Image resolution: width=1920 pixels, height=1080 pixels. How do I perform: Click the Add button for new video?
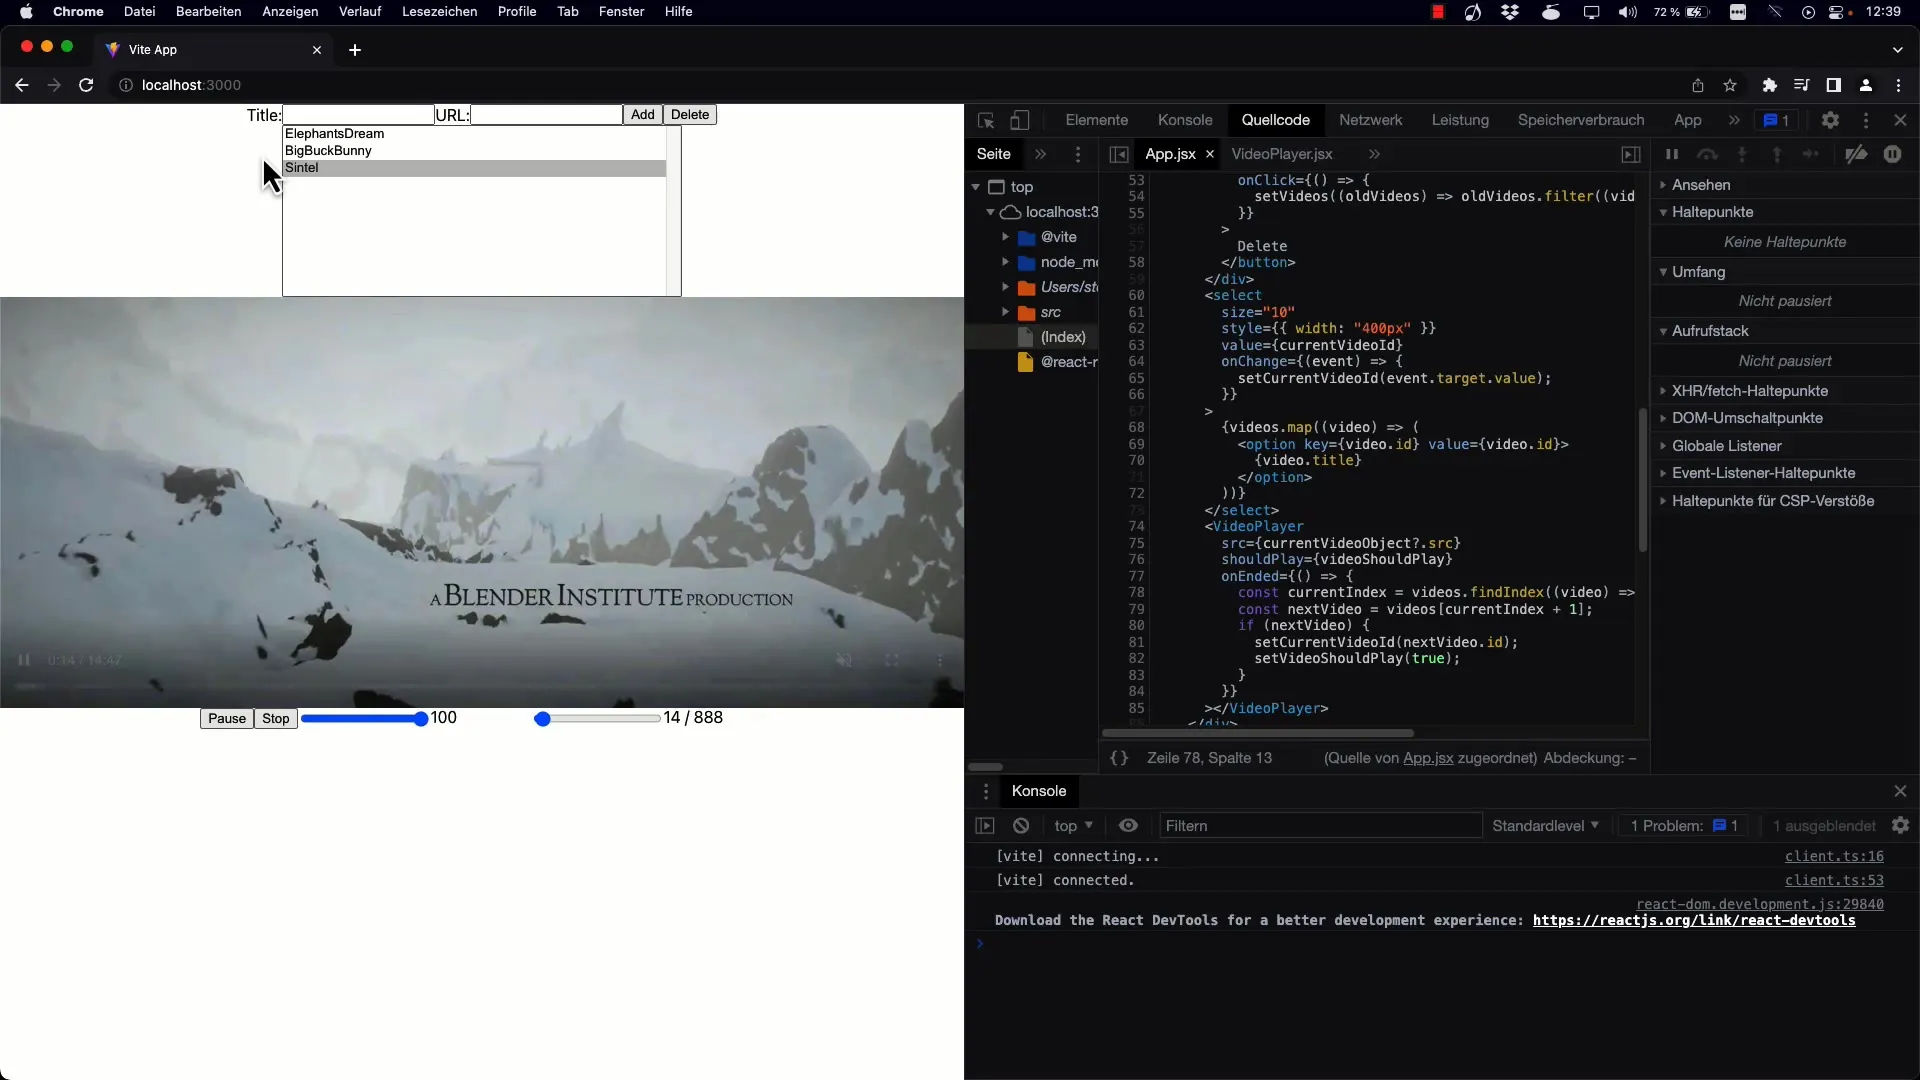tap(644, 115)
